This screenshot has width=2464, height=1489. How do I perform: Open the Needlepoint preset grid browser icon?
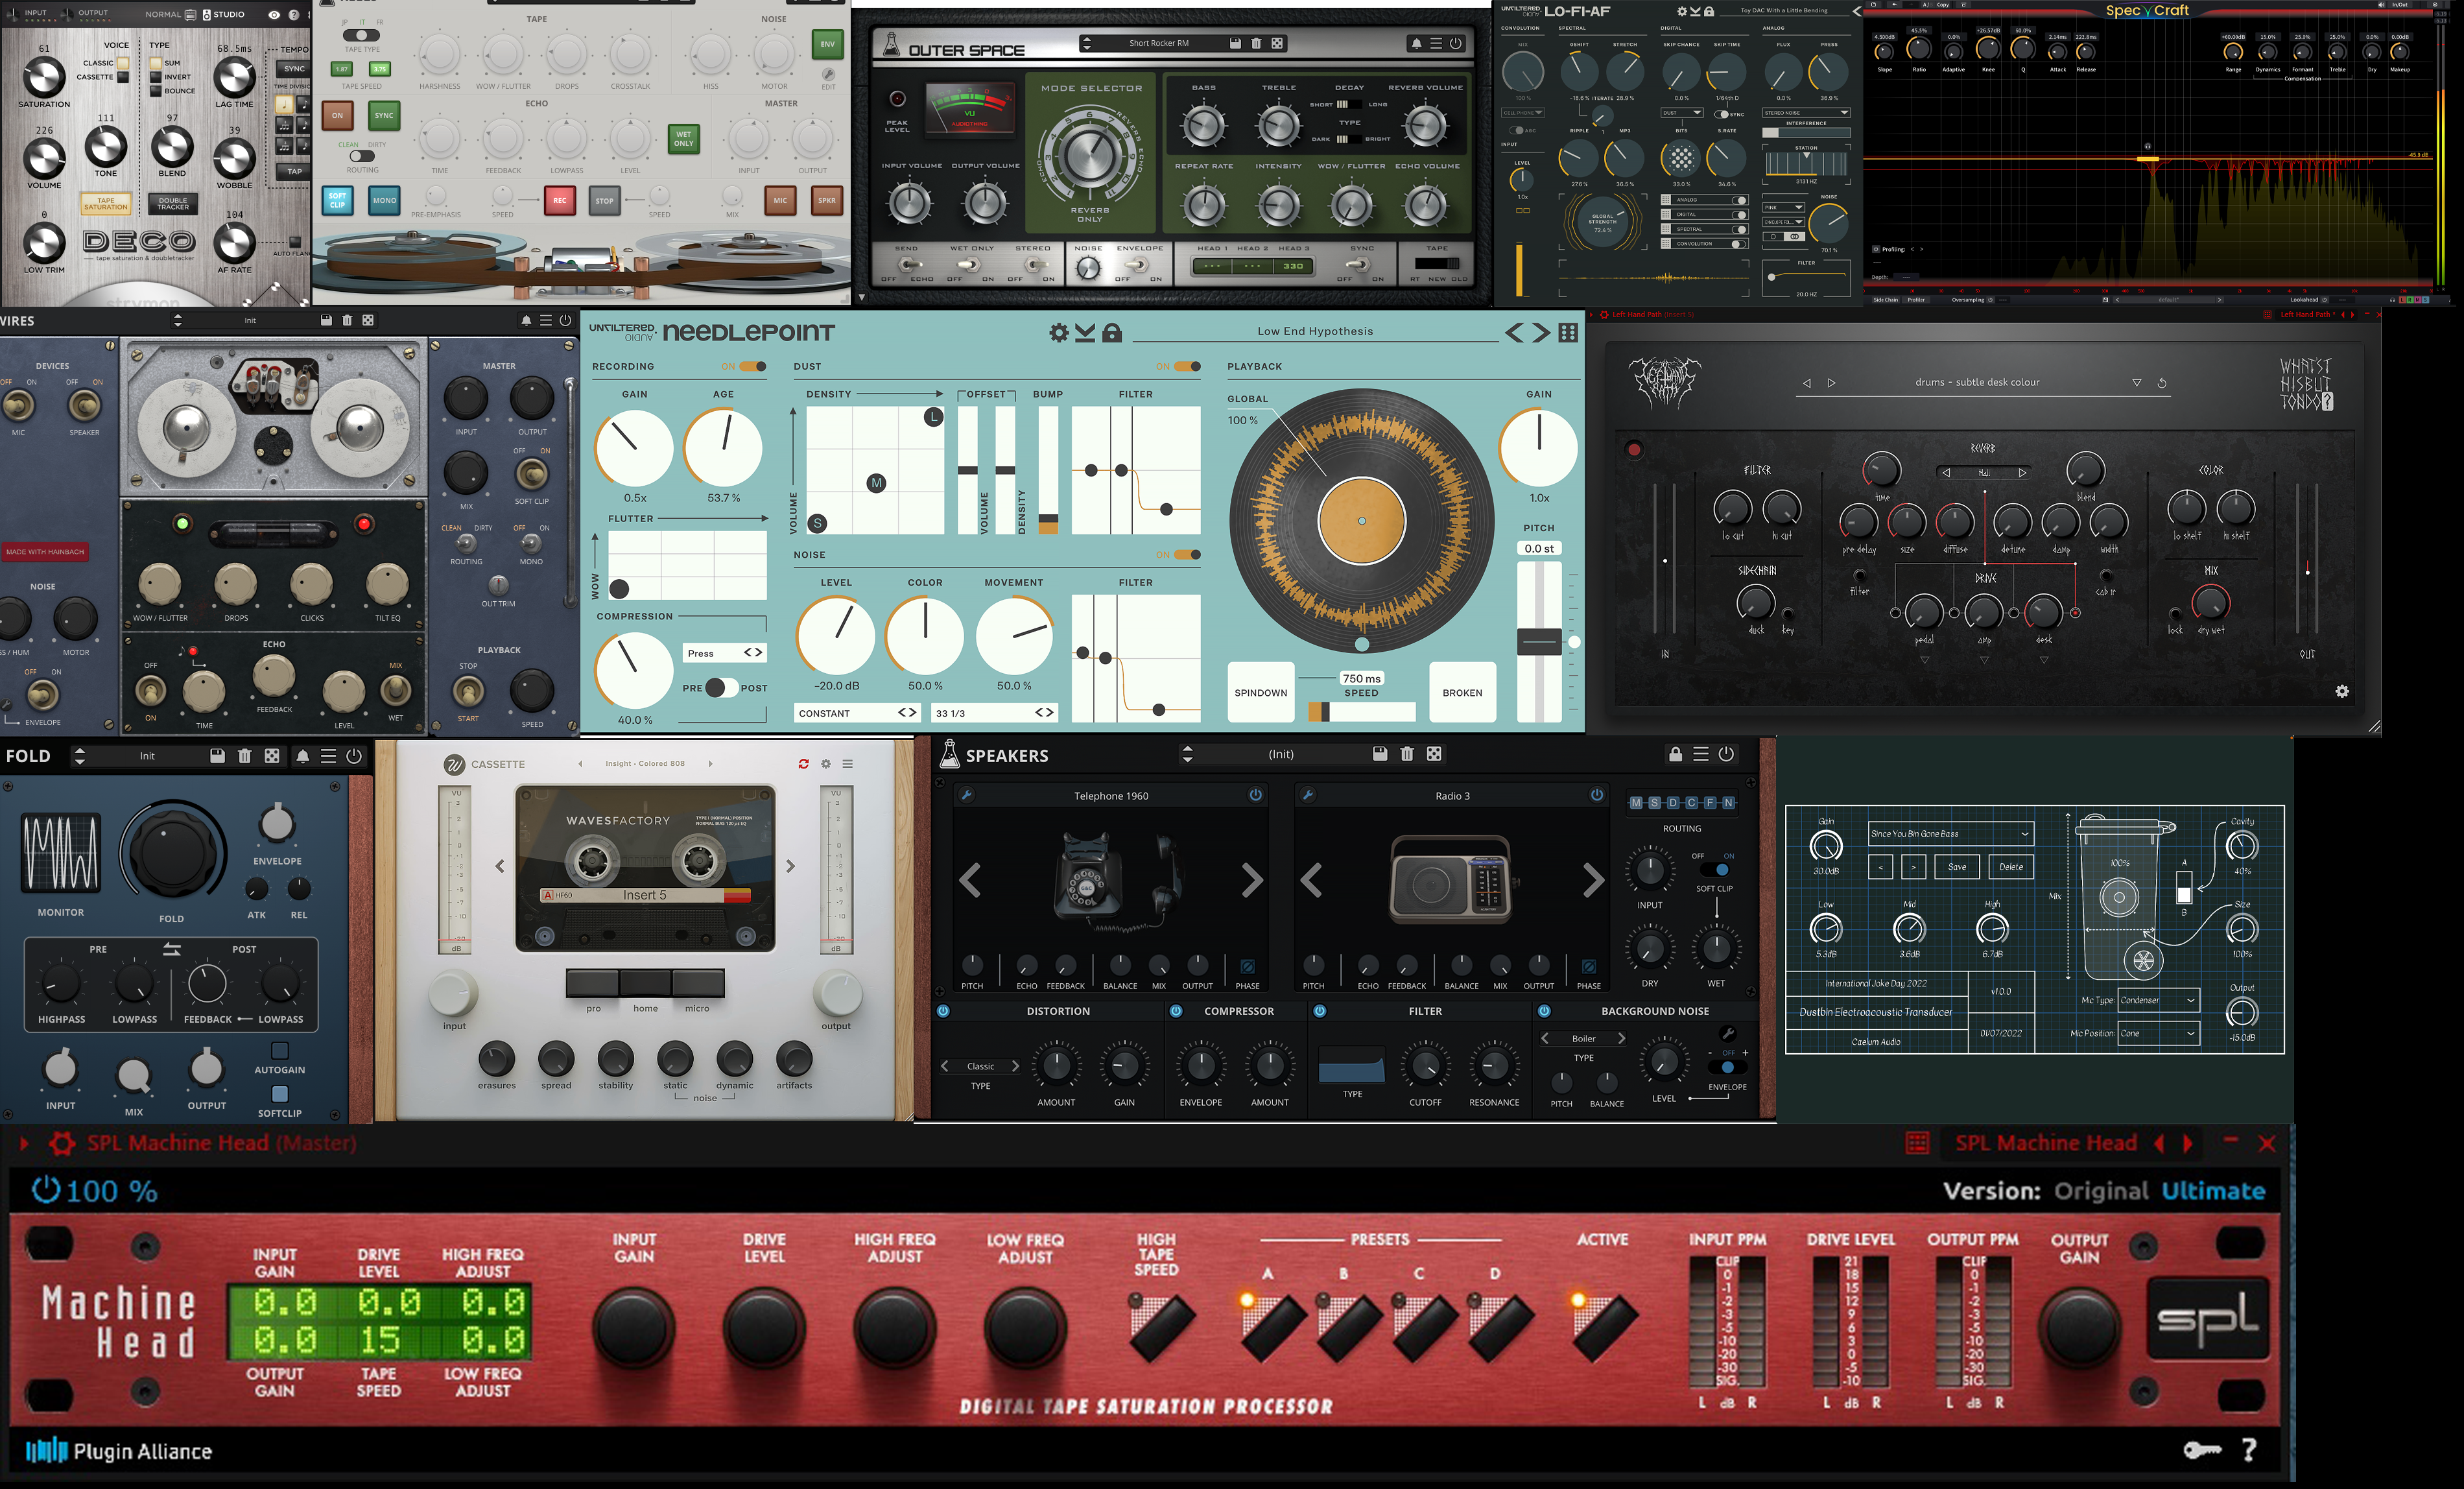[1568, 333]
